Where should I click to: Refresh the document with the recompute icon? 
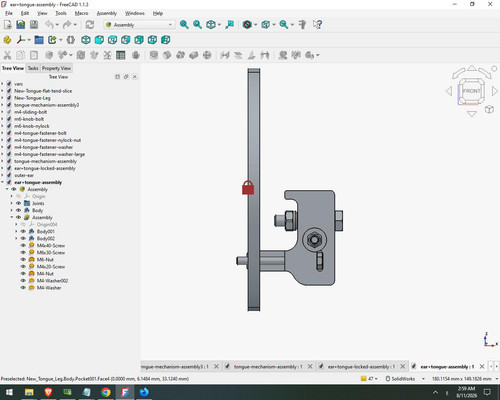point(90,25)
